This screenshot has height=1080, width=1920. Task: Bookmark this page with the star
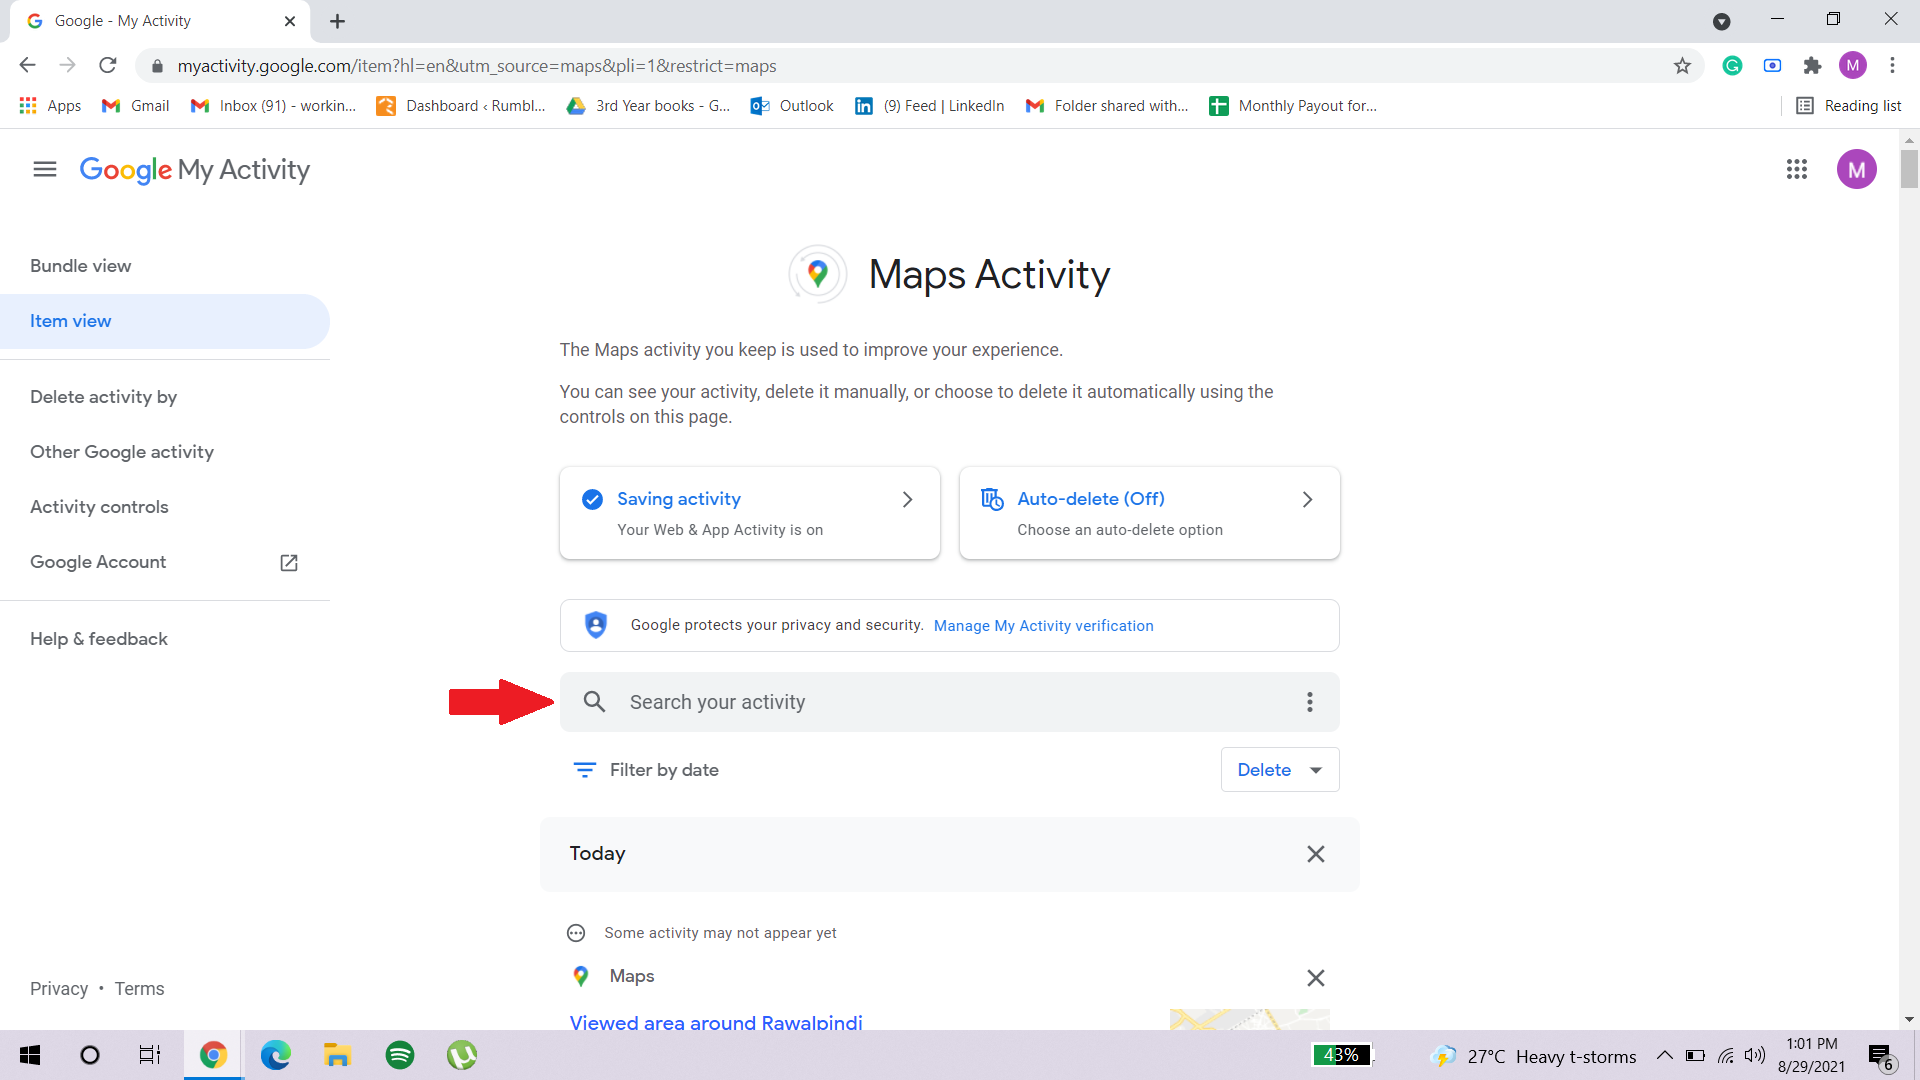click(1682, 66)
